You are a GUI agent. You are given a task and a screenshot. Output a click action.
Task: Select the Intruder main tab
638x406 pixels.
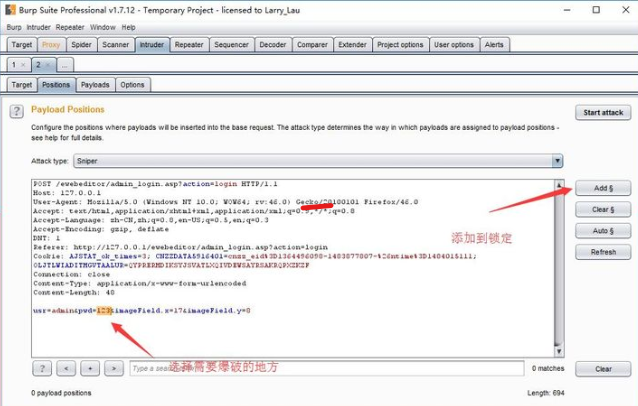(152, 45)
